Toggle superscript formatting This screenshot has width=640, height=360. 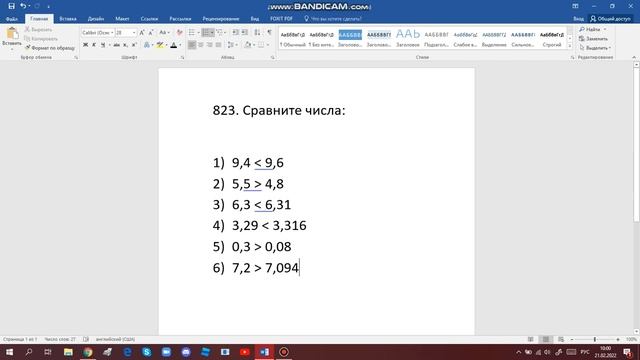[x=134, y=45]
